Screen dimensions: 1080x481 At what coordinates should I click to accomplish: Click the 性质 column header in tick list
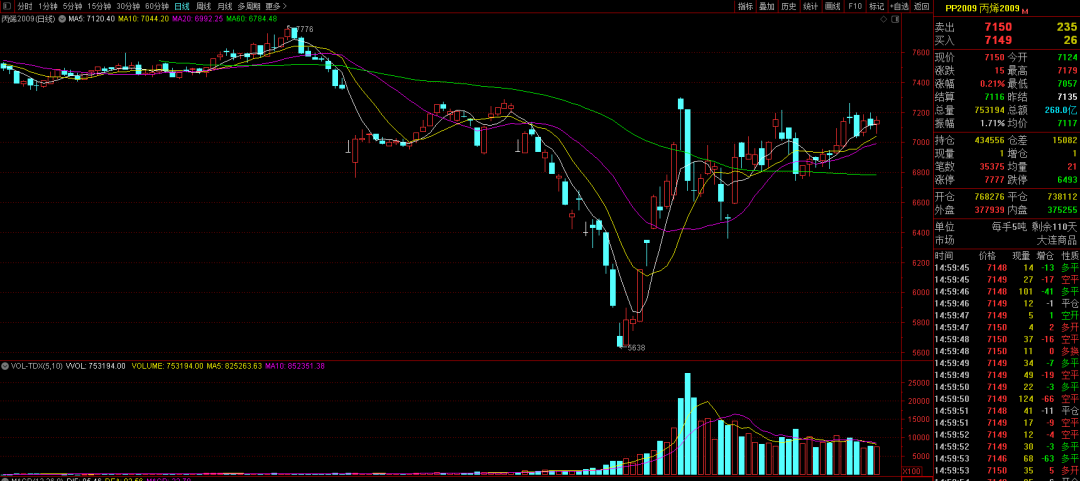pyautogui.click(x=1069, y=256)
